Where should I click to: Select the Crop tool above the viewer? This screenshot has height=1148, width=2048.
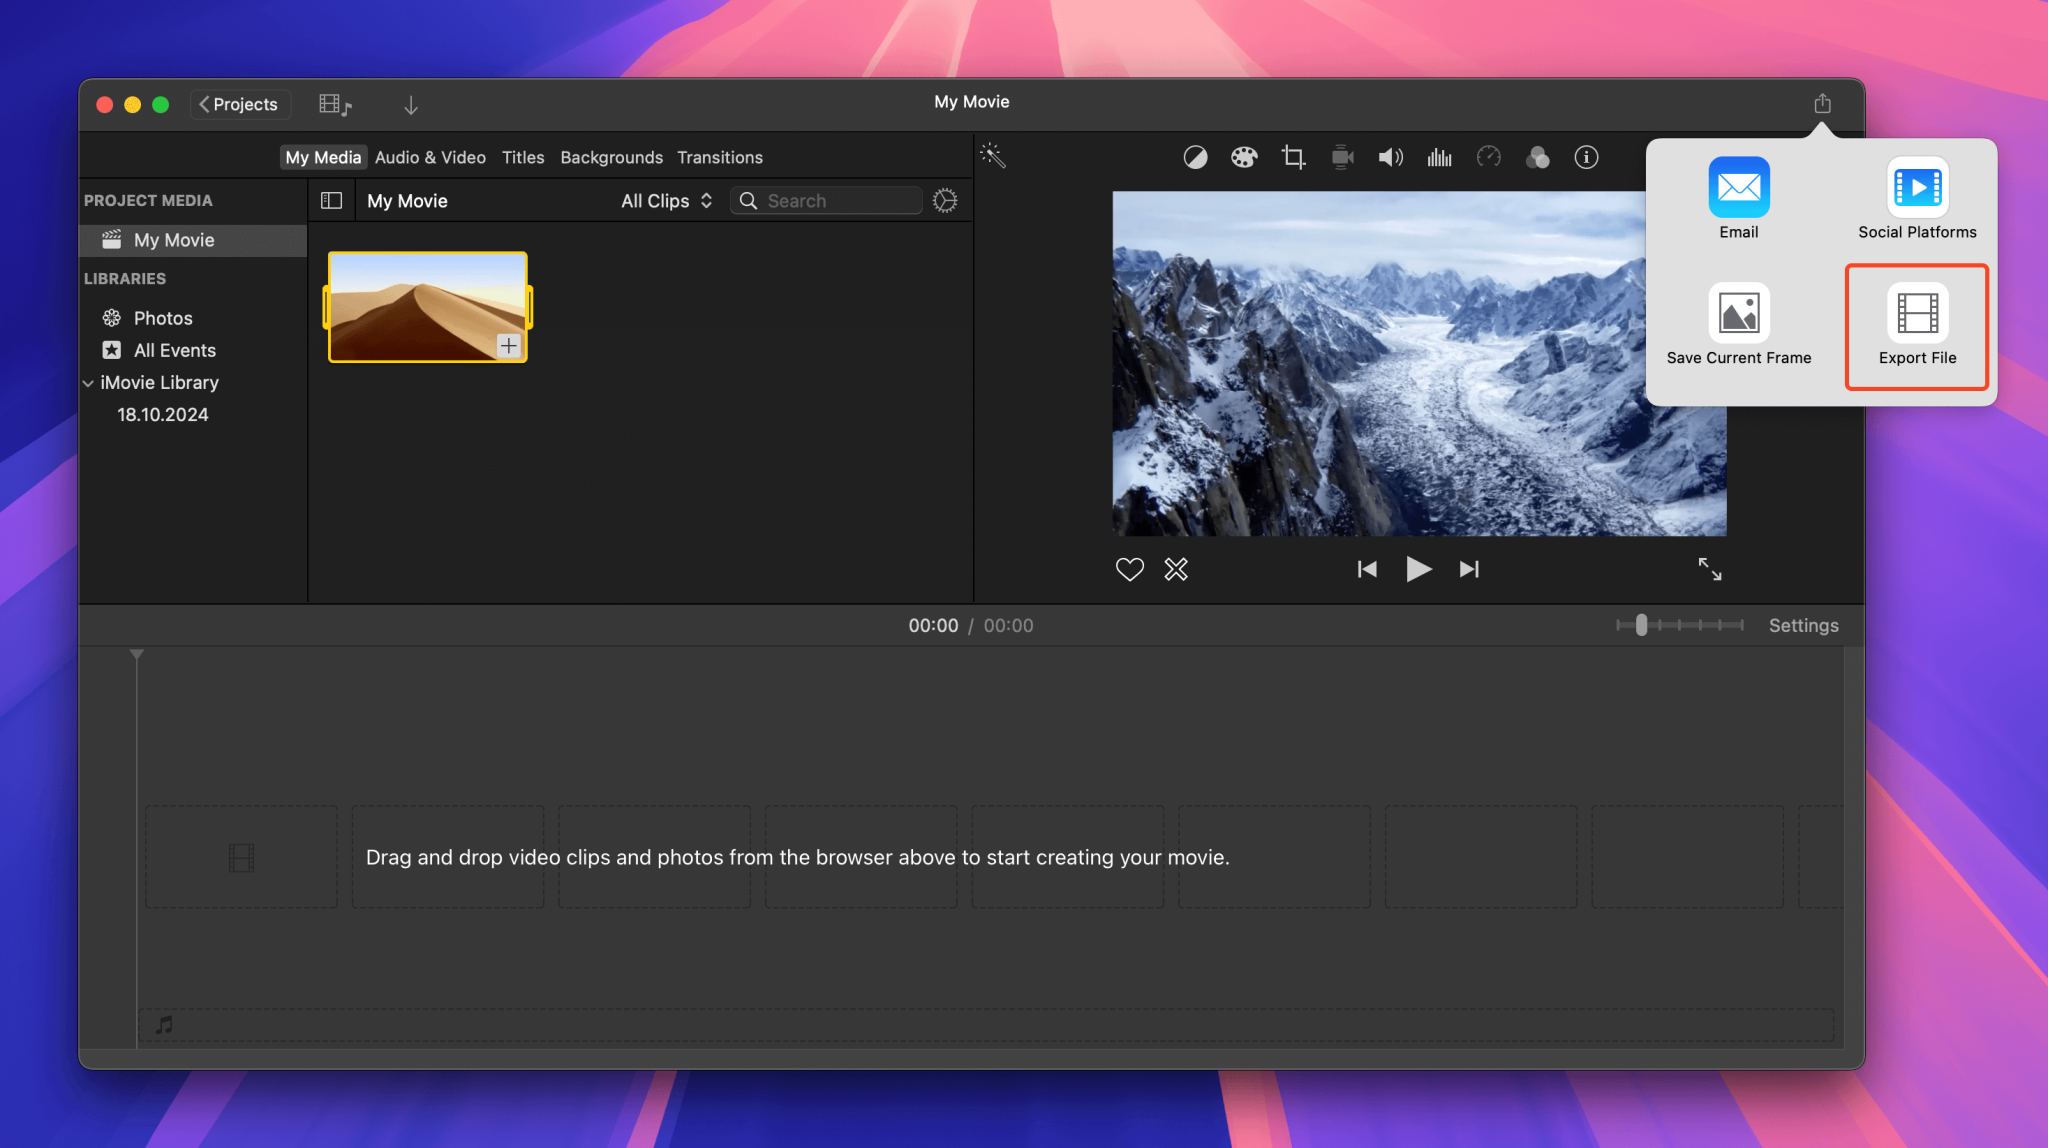(x=1292, y=157)
